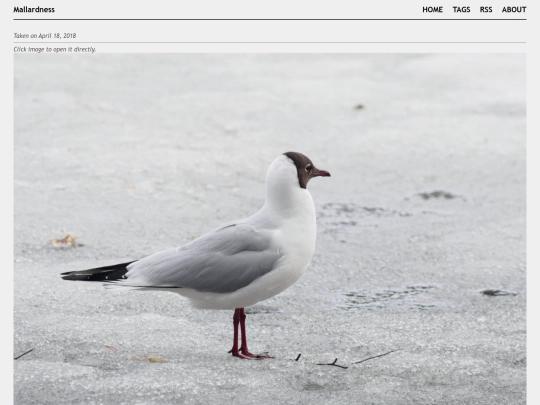The image size is (540, 405).
Task: Select 'Click image to open it directly.' text
Action: (x=55, y=49)
